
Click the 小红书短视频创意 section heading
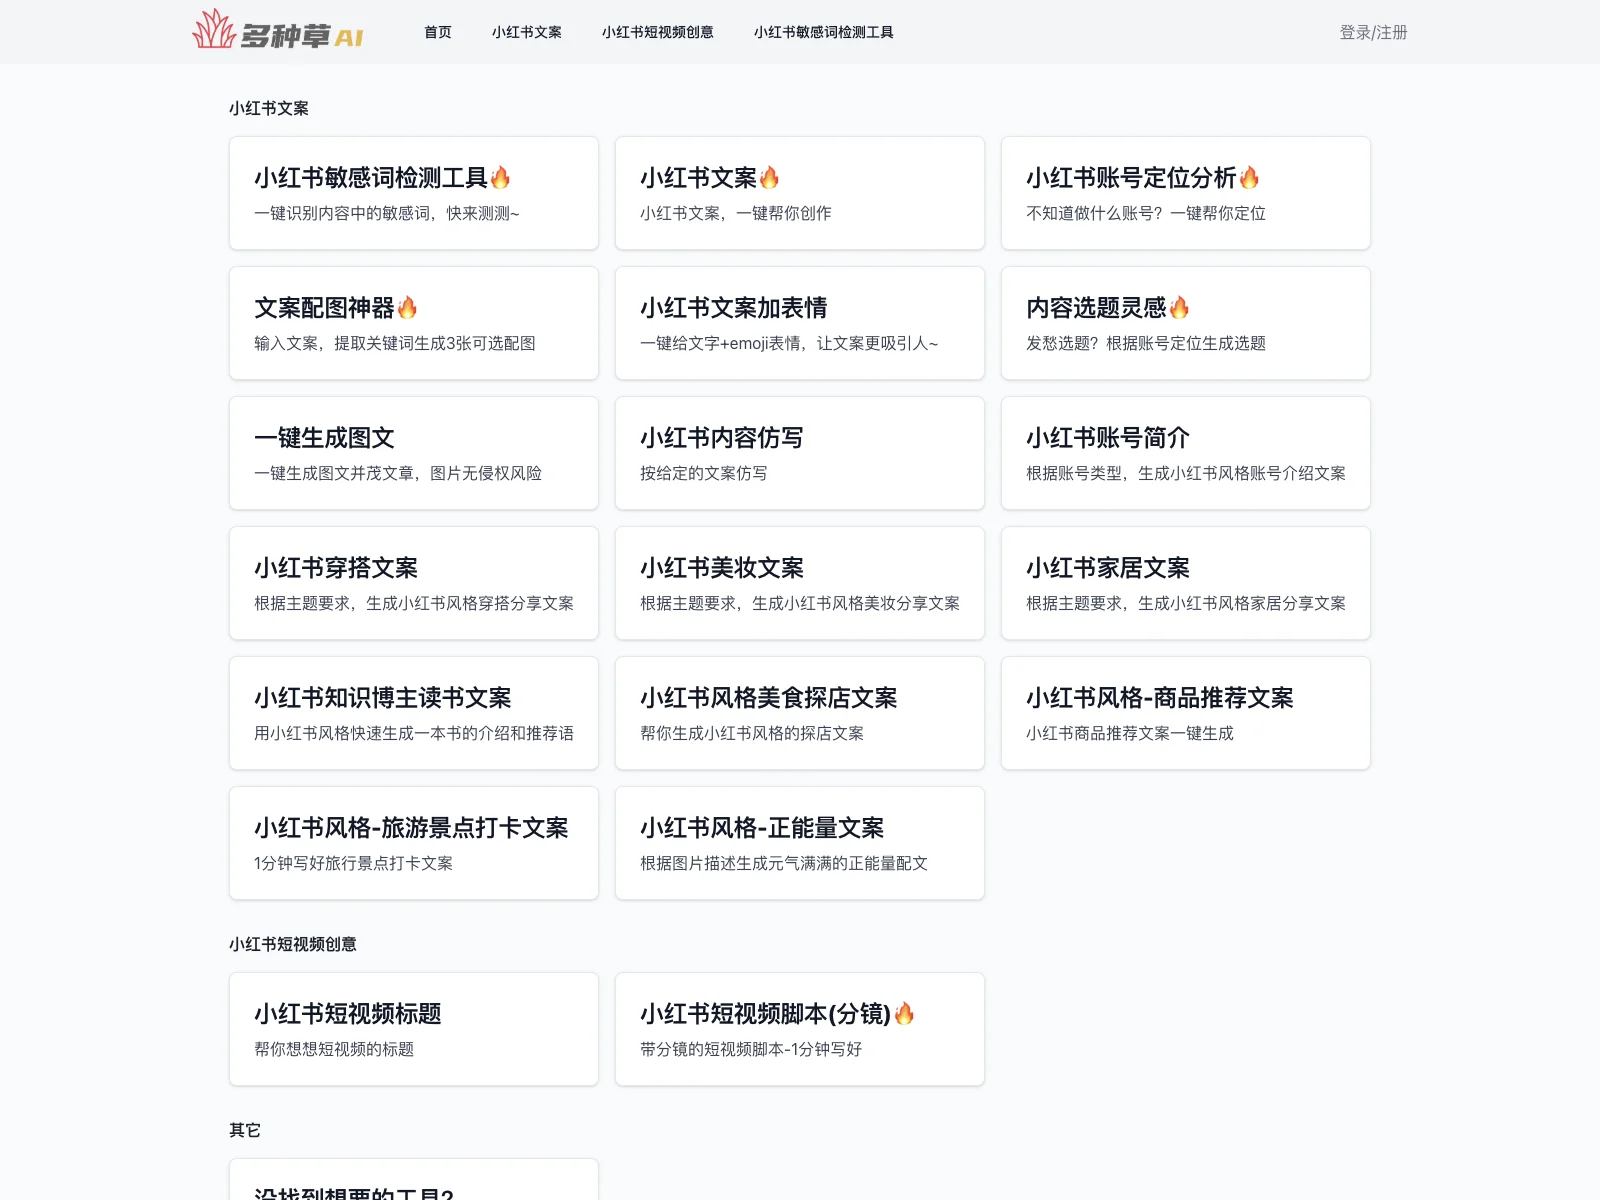pos(293,944)
